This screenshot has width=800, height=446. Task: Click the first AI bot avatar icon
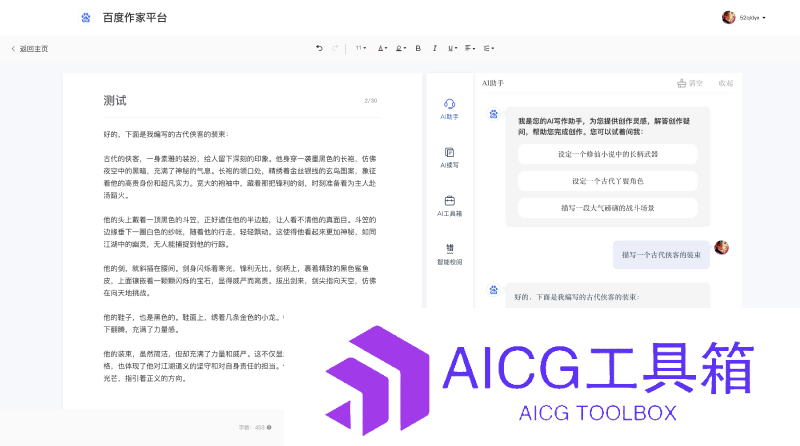point(493,114)
